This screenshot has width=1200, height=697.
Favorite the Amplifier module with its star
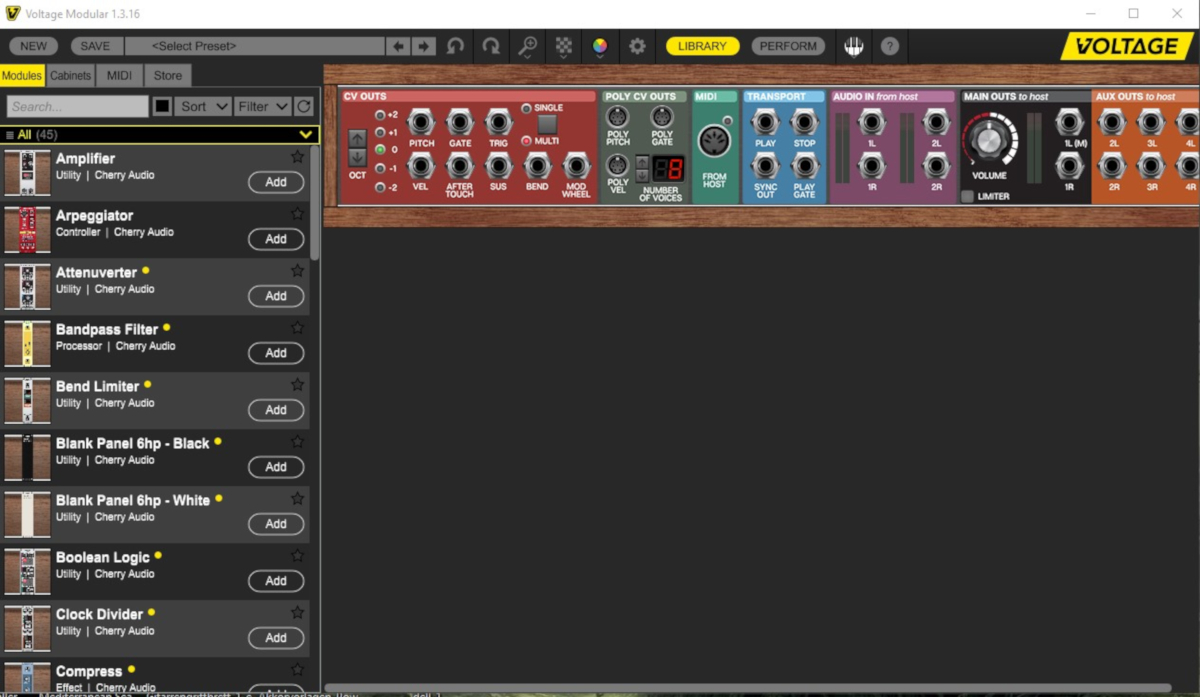coord(297,157)
